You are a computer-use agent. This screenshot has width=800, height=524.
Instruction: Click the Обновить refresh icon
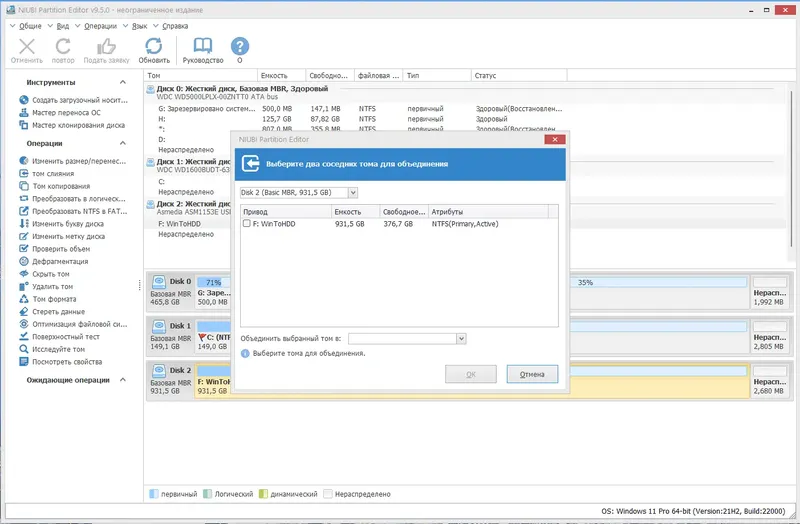coord(154,46)
